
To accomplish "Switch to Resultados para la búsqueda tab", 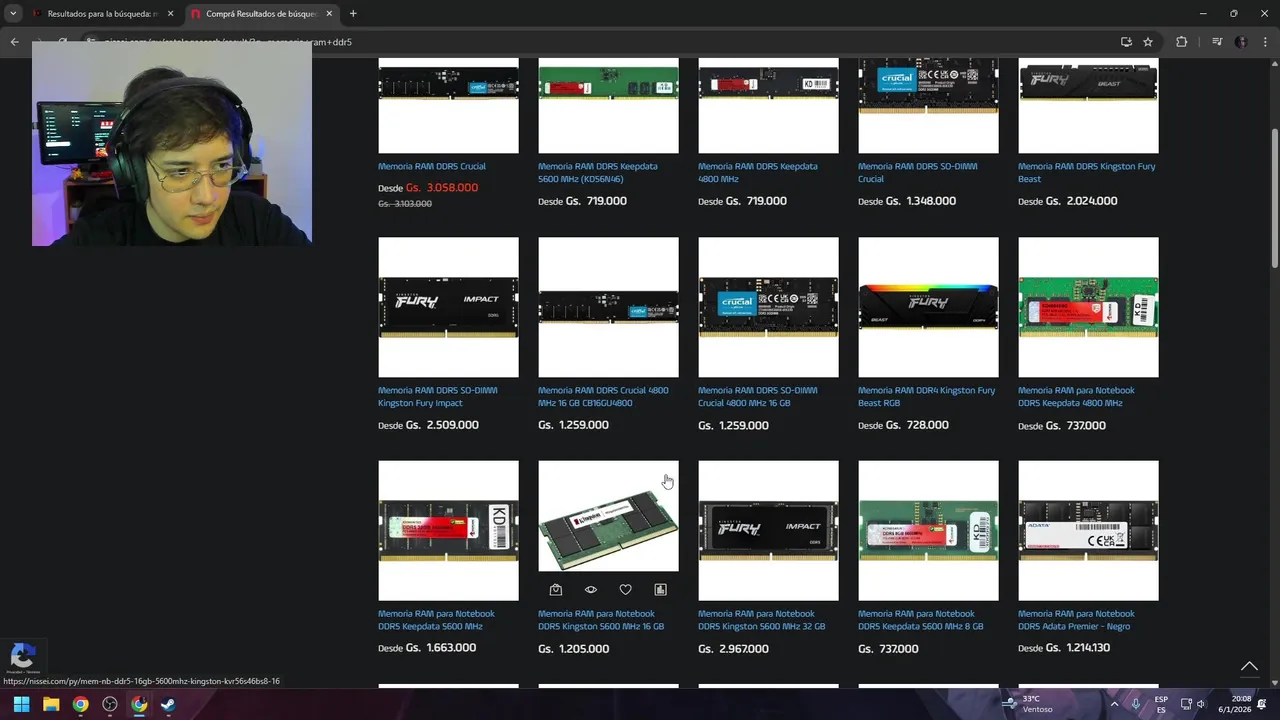I will point(102,14).
